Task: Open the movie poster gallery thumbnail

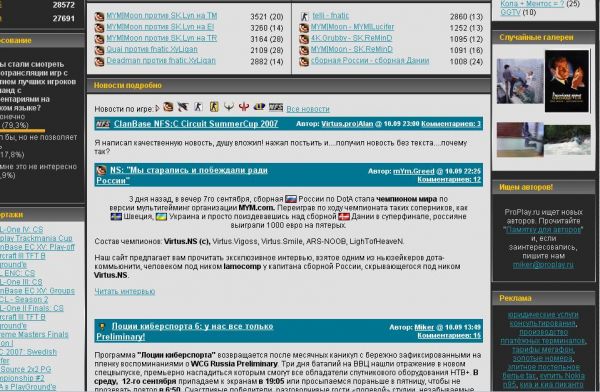Action: (567, 81)
